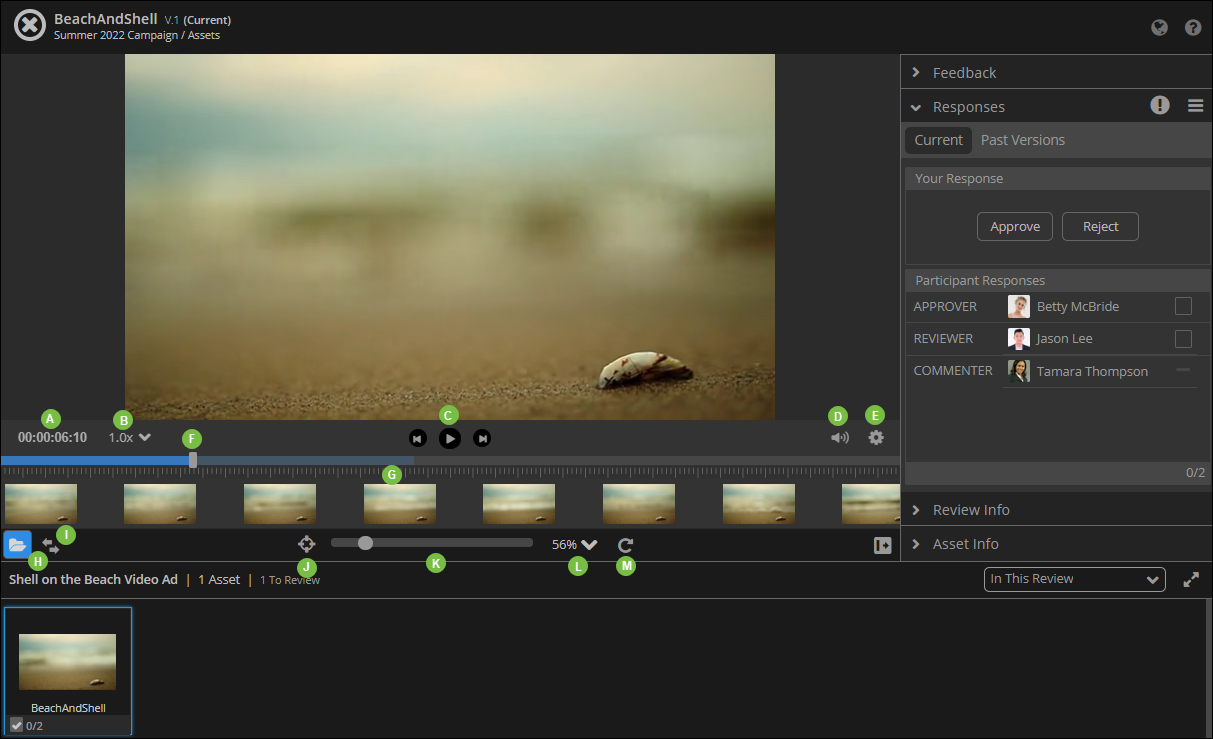This screenshot has height=739, width=1213.
Task: Click the Reject button
Action: pyautogui.click(x=1100, y=227)
